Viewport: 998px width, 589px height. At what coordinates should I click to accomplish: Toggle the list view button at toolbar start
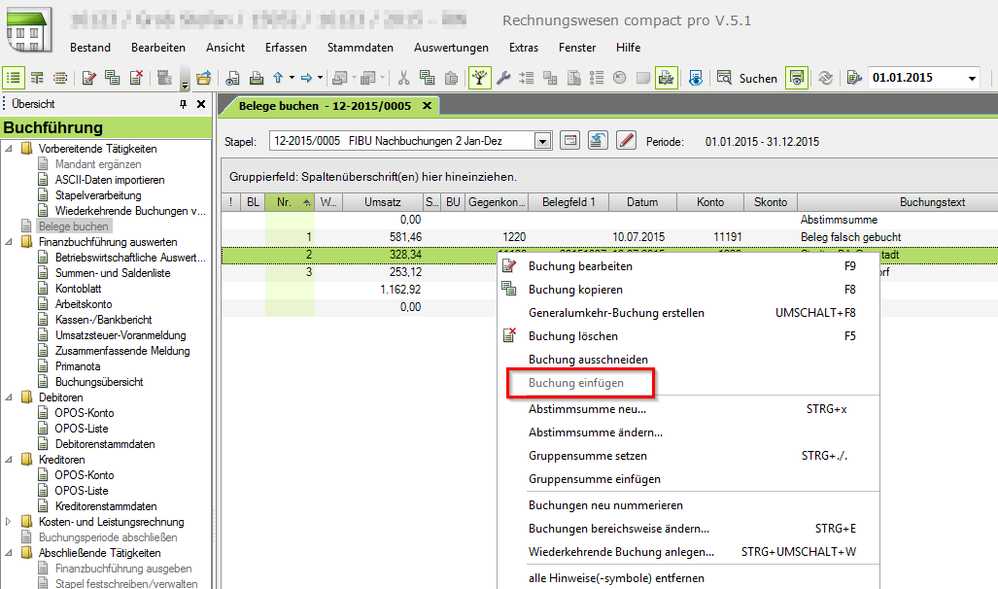click(x=14, y=78)
